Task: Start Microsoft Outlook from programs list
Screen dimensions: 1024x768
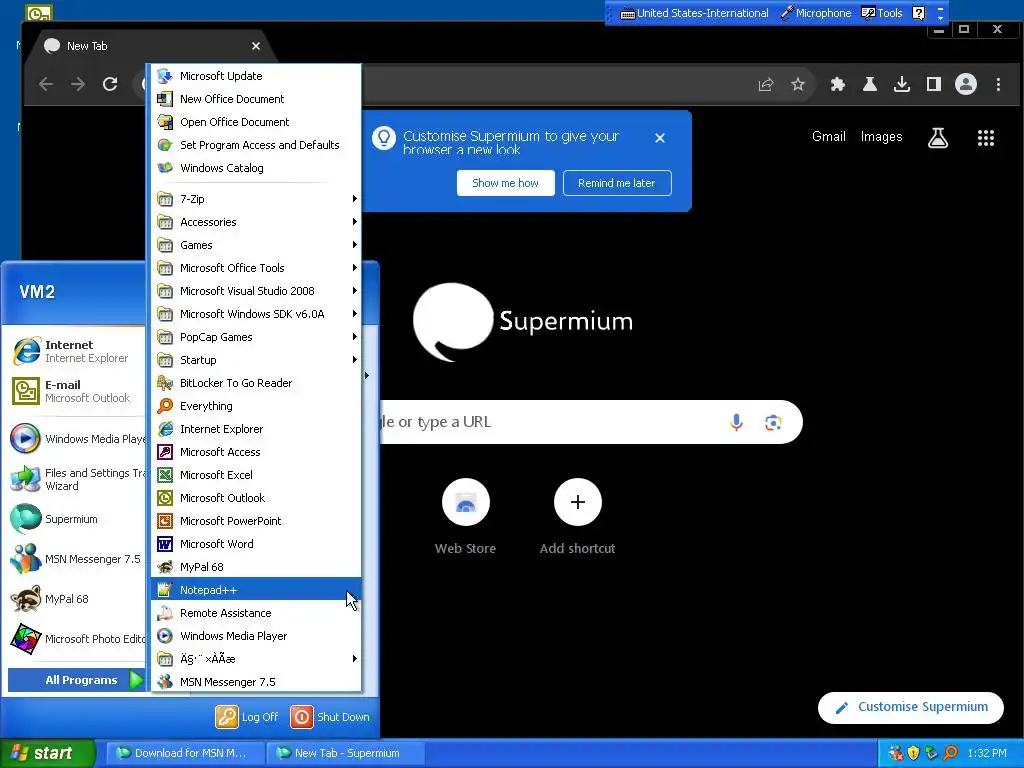Action: (256, 498)
